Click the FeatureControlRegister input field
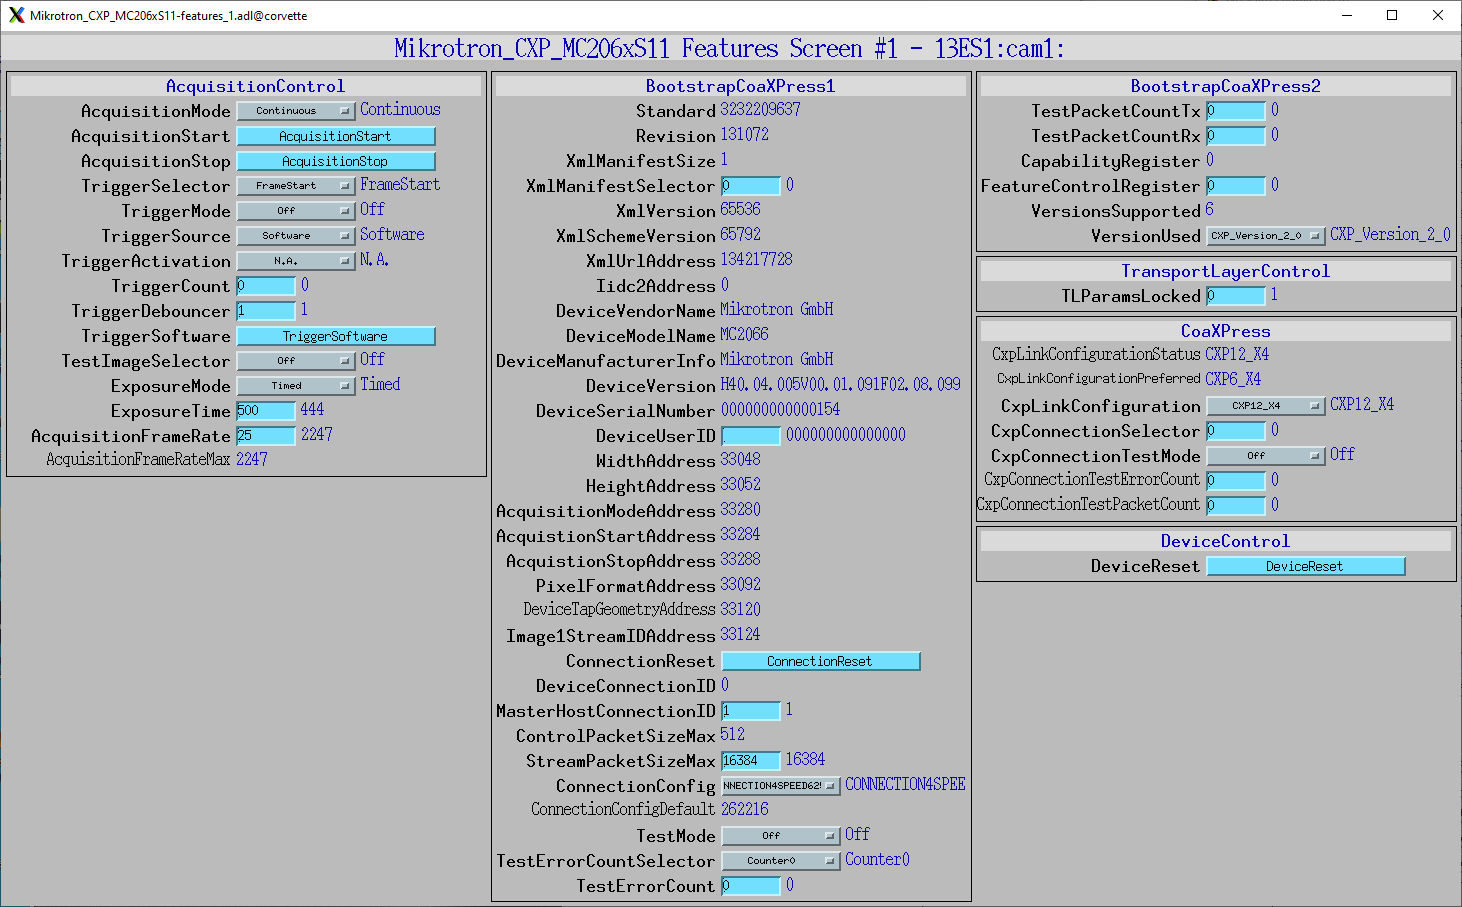This screenshot has width=1462, height=907. coord(1236,186)
